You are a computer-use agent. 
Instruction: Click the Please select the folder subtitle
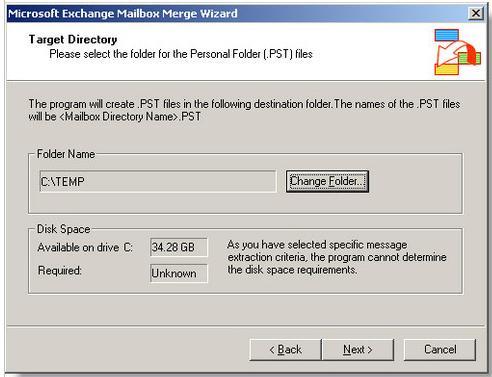click(x=181, y=54)
